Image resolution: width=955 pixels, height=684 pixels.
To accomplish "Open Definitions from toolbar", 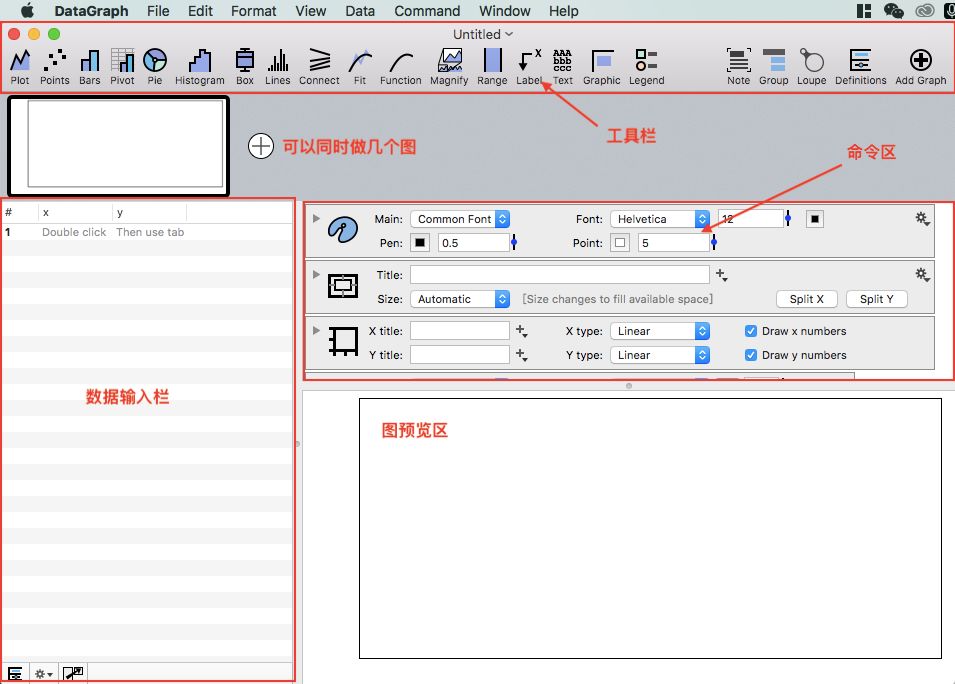I will [861, 66].
